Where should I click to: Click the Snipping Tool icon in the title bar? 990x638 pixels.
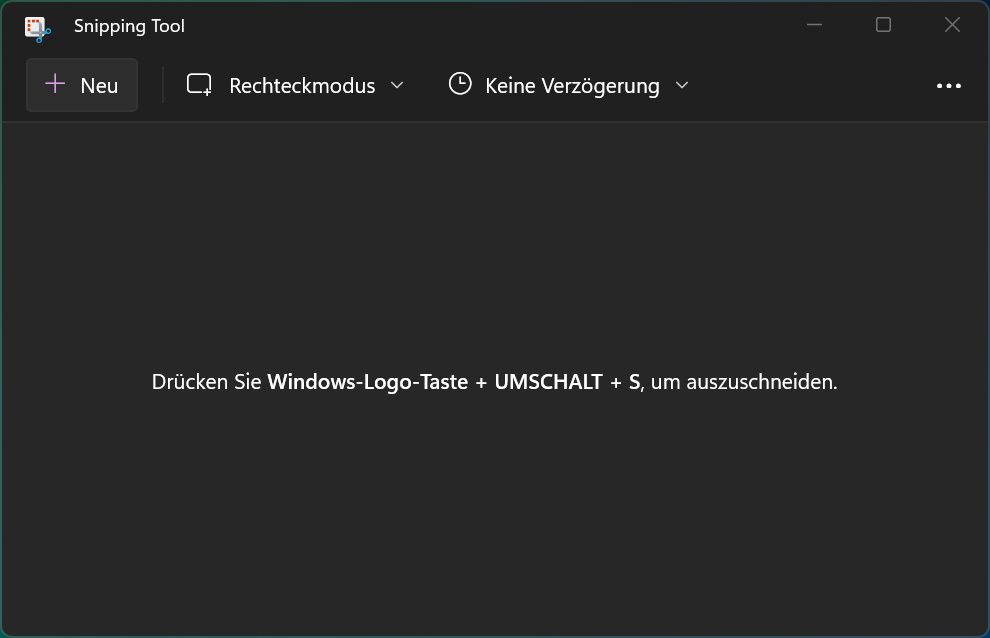37,26
